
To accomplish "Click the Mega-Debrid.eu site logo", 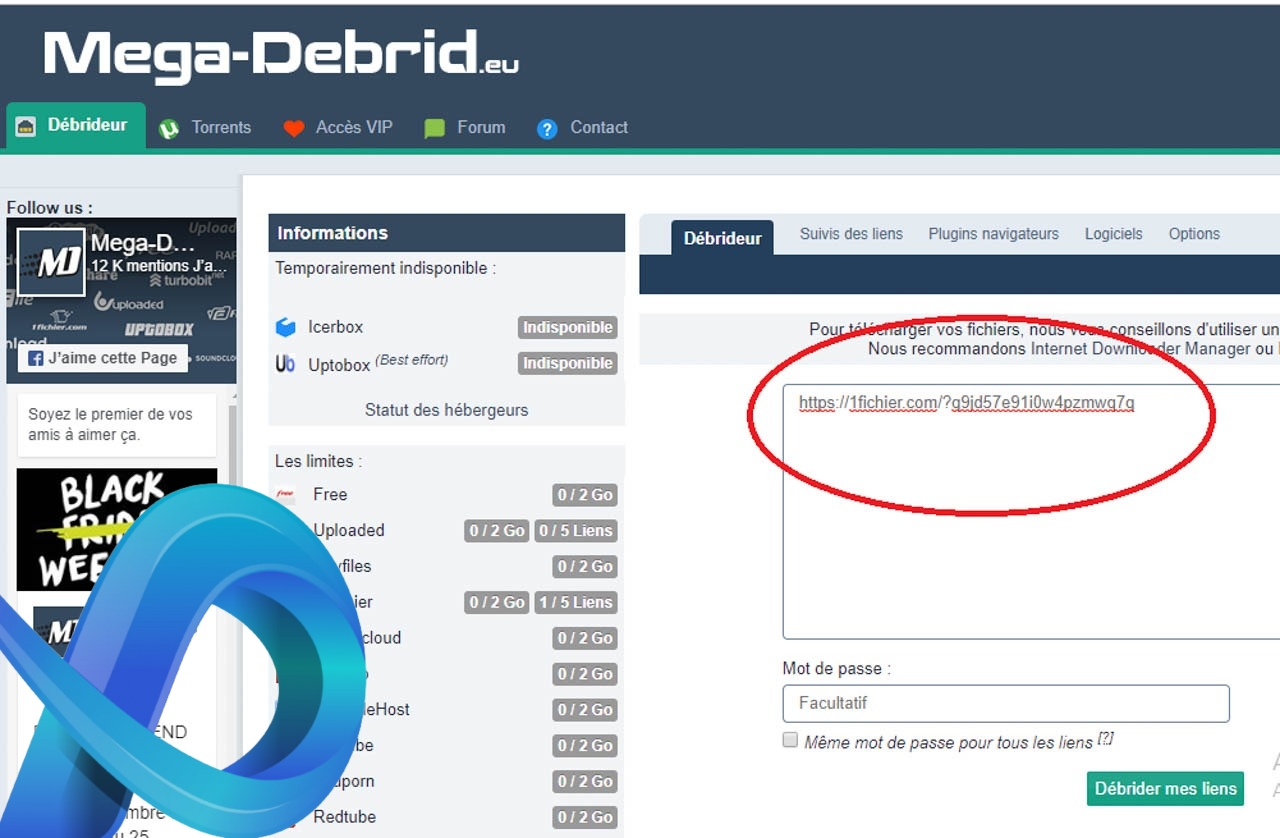I will click(281, 55).
